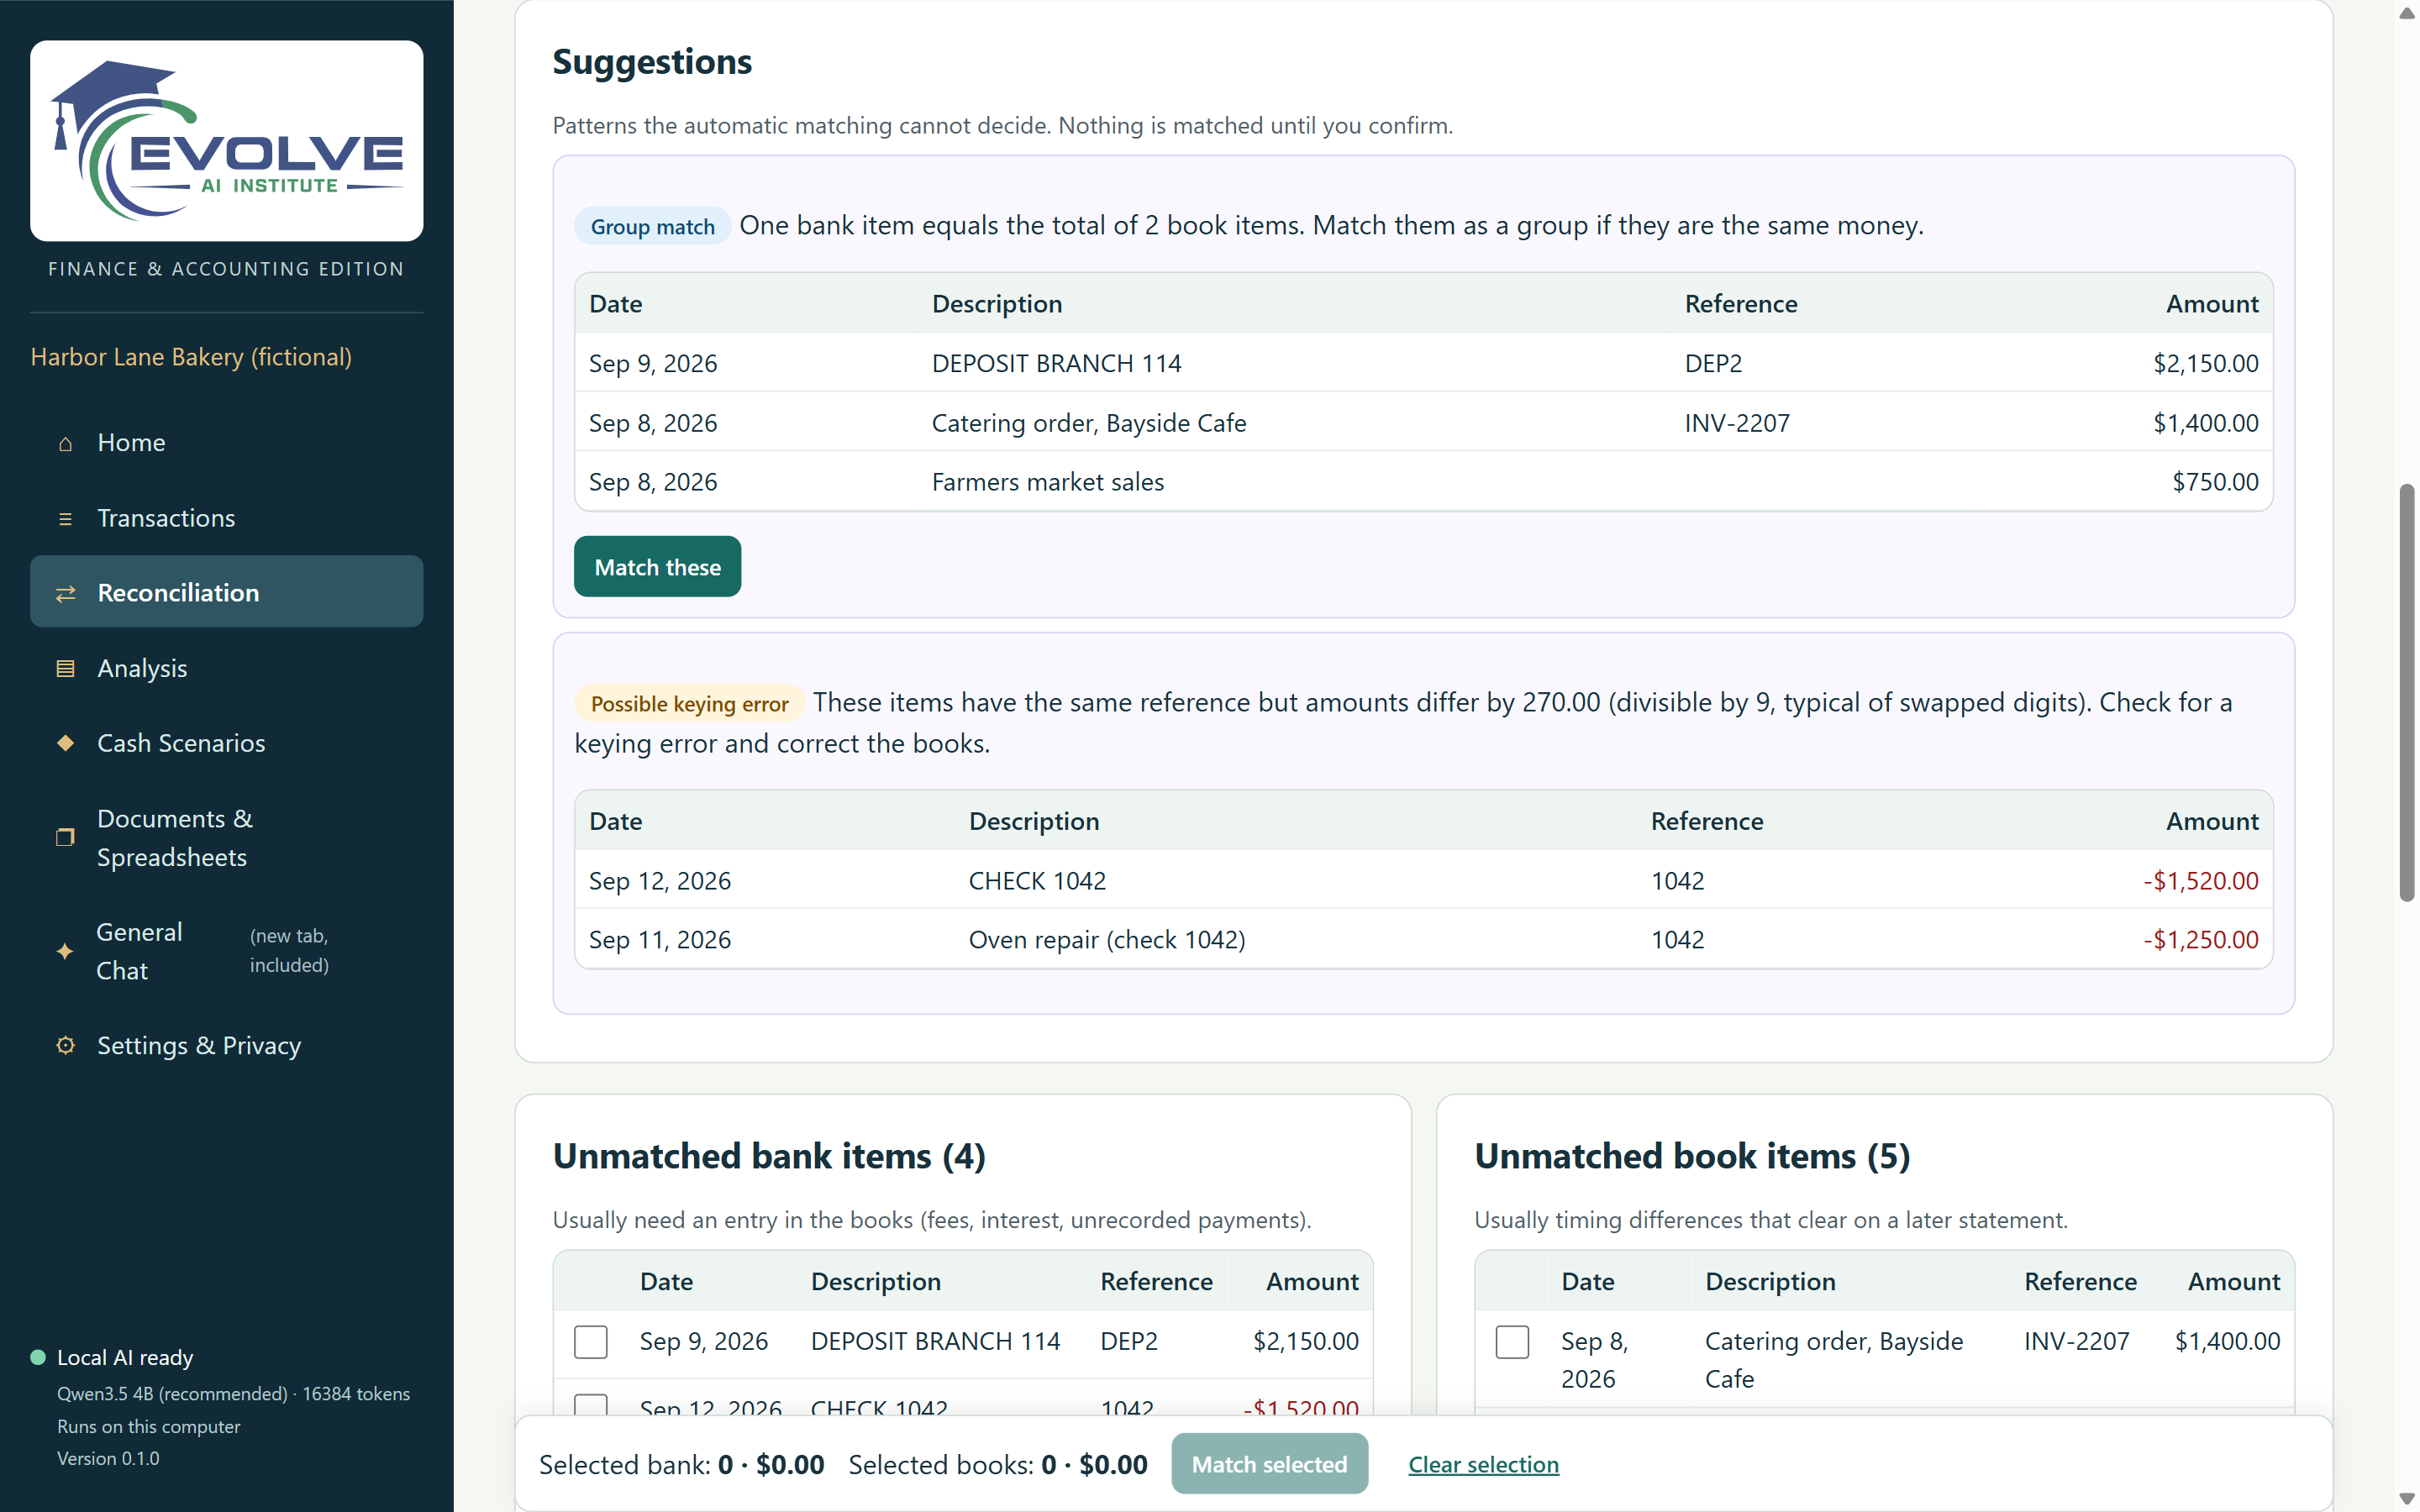Click the scrollbar up arrow
The image size is (2420, 1512).
coord(2407,13)
